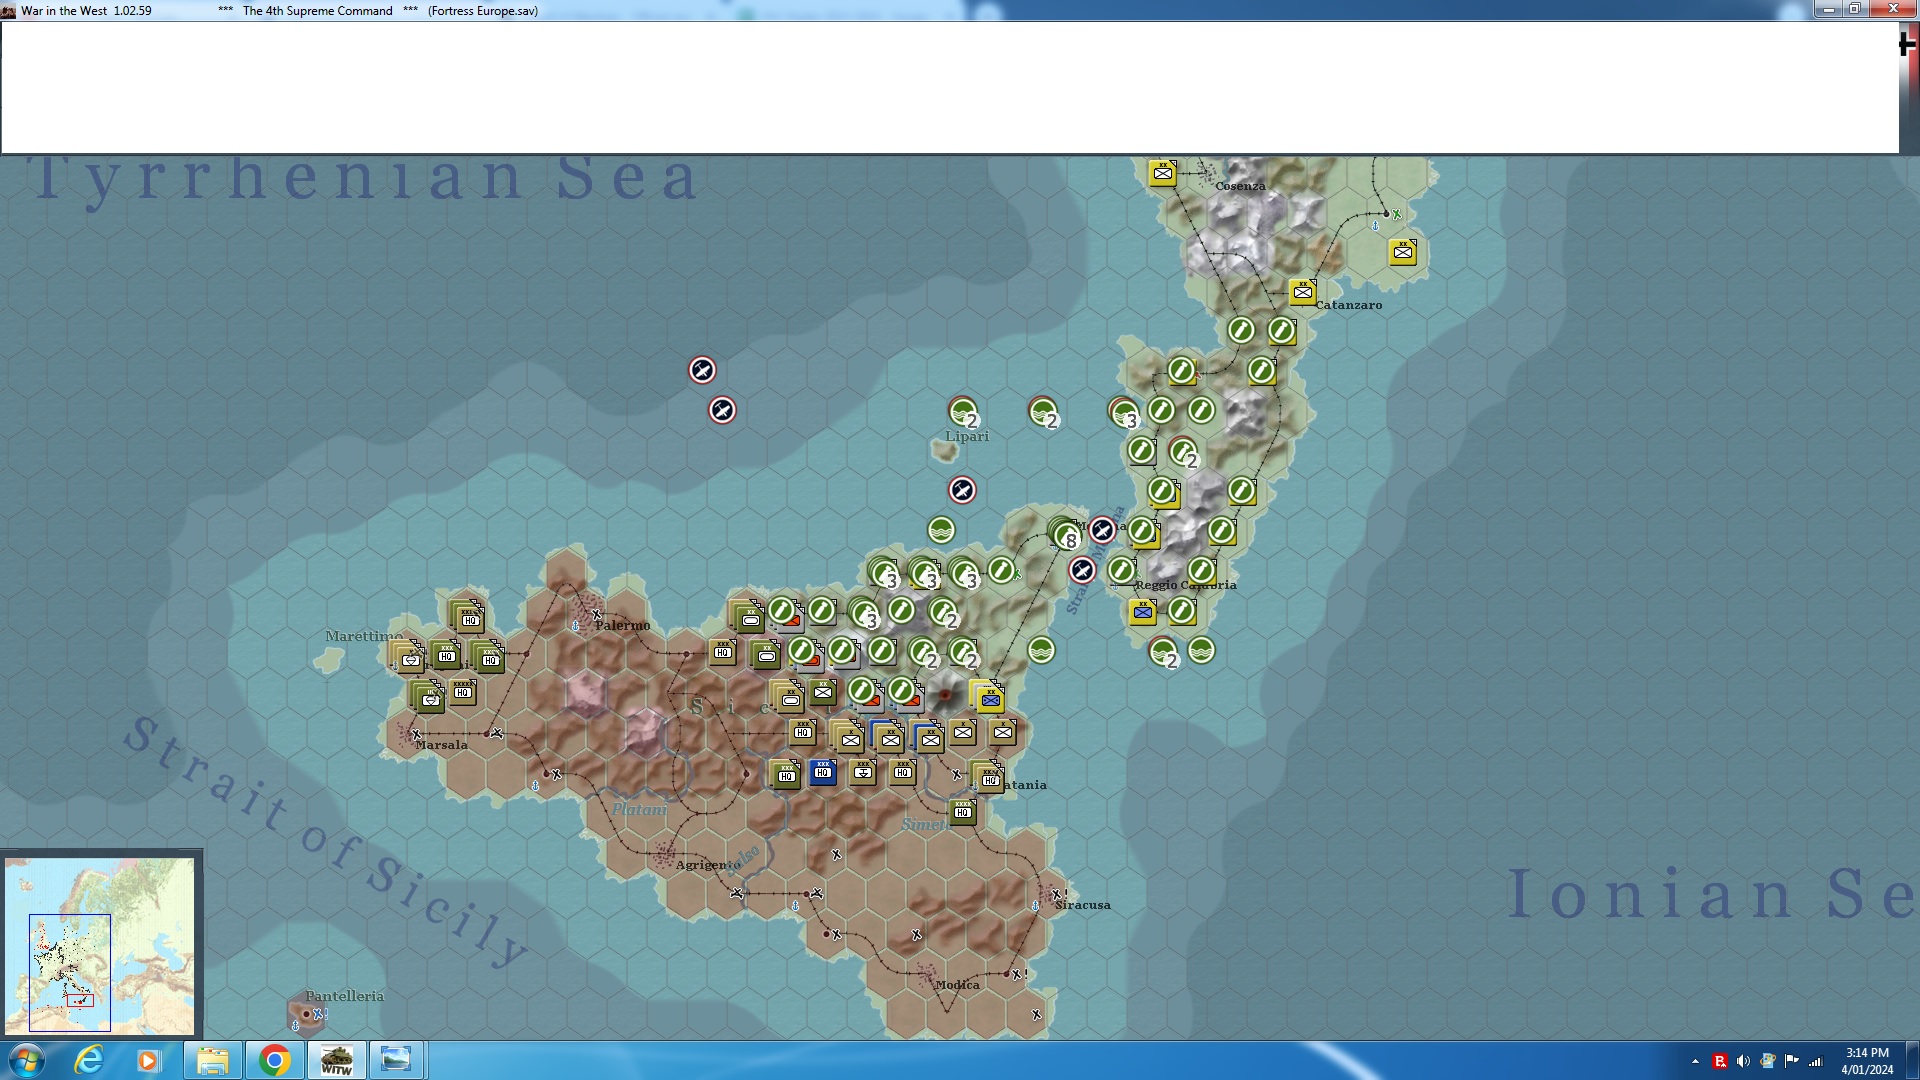1920x1080 pixels.
Task: Open Google Chrome from the taskbar
Action: click(x=274, y=1060)
